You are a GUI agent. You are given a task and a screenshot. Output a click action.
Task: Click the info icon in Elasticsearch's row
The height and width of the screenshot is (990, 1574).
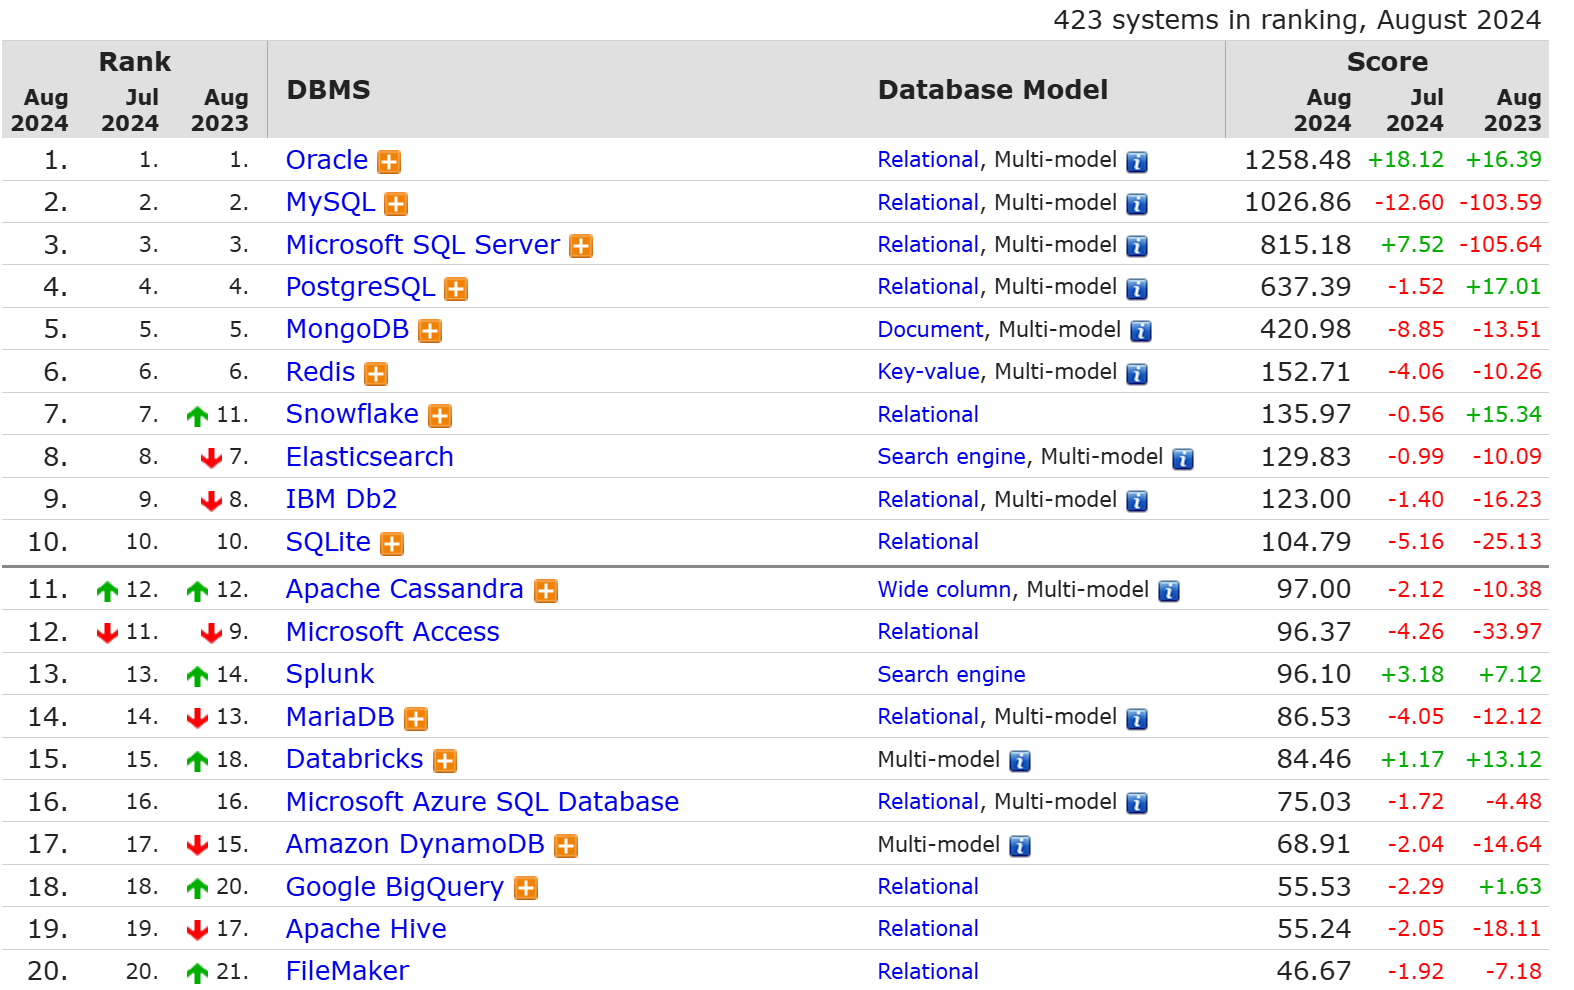pos(1183,459)
